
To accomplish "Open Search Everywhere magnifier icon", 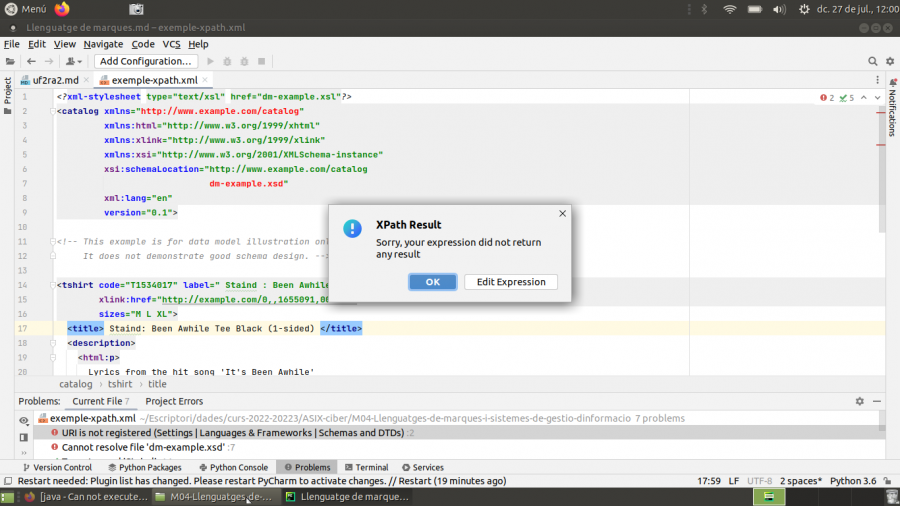I will [872, 61].
